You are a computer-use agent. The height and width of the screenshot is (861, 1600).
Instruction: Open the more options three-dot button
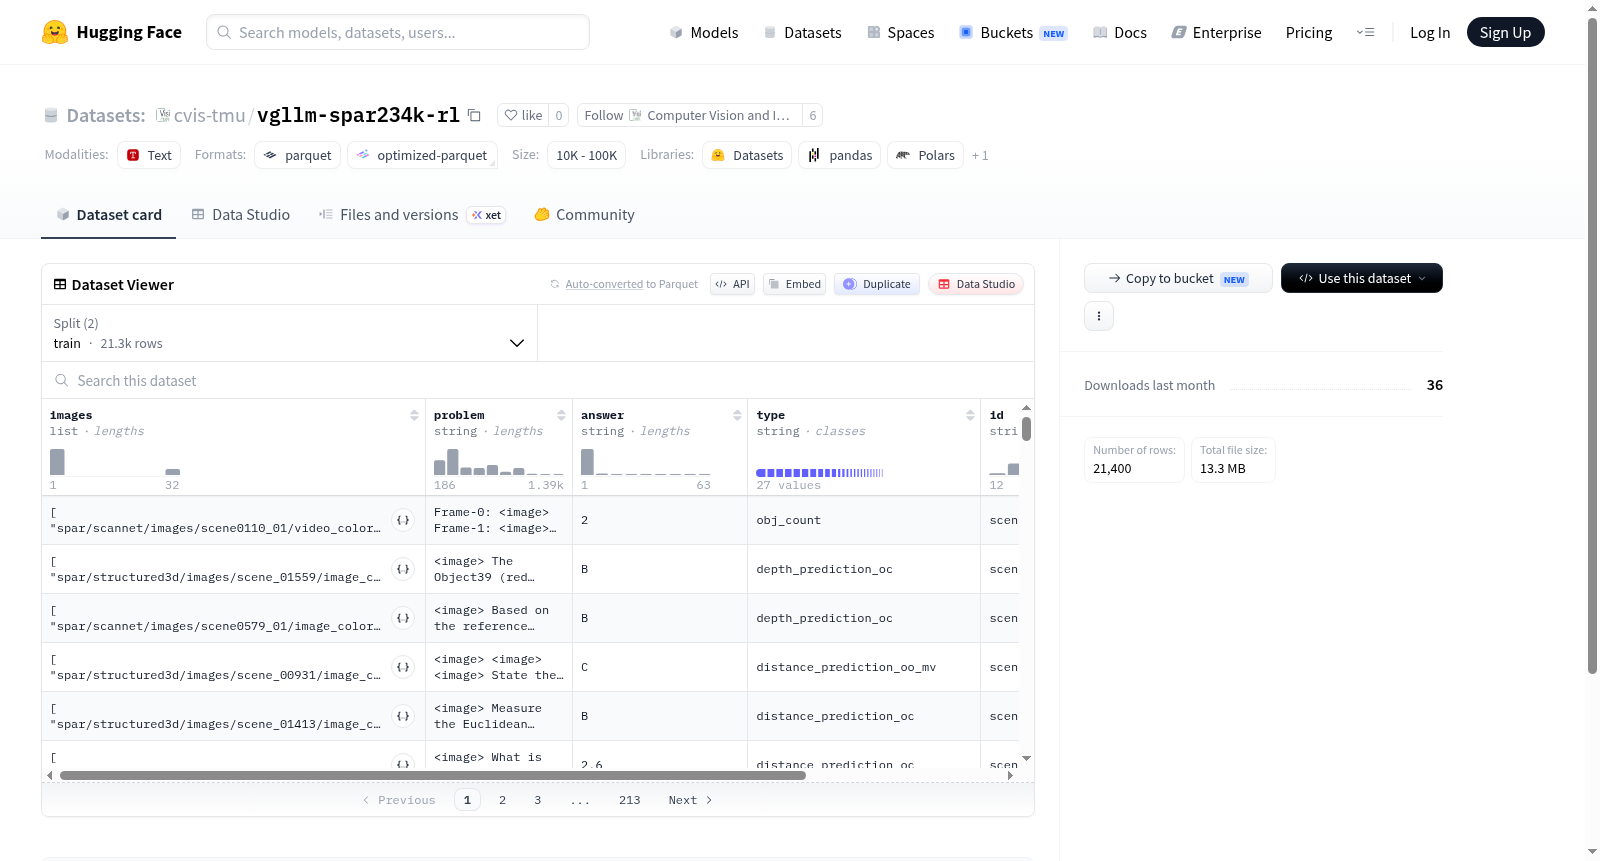(x=1099, y=316)
